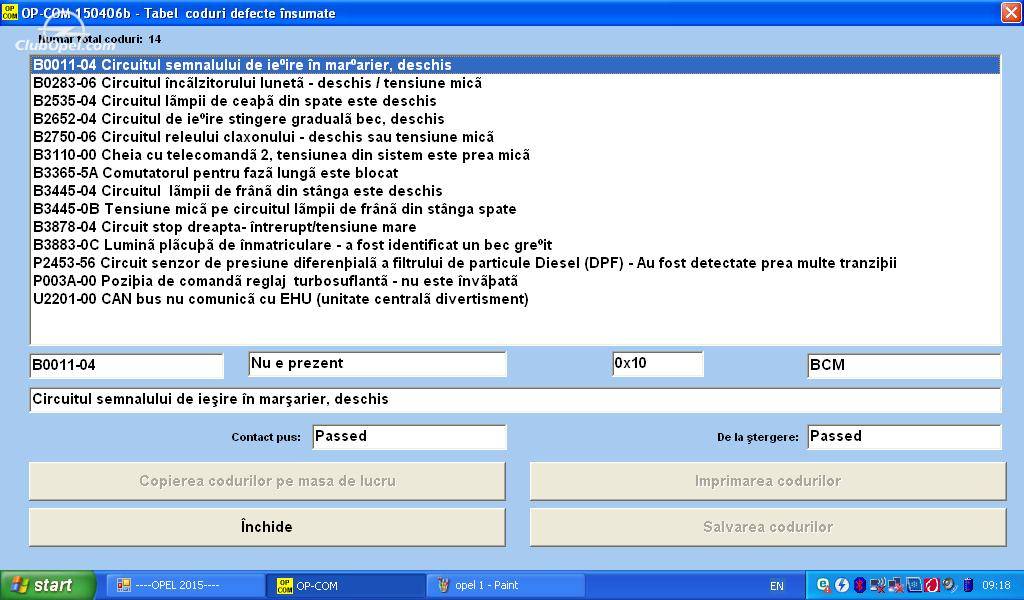The height and width of the screenshot is (600, 1024).
Task: Switch to the opel 1 - Paint taskbar window
Action: [506, 586]
